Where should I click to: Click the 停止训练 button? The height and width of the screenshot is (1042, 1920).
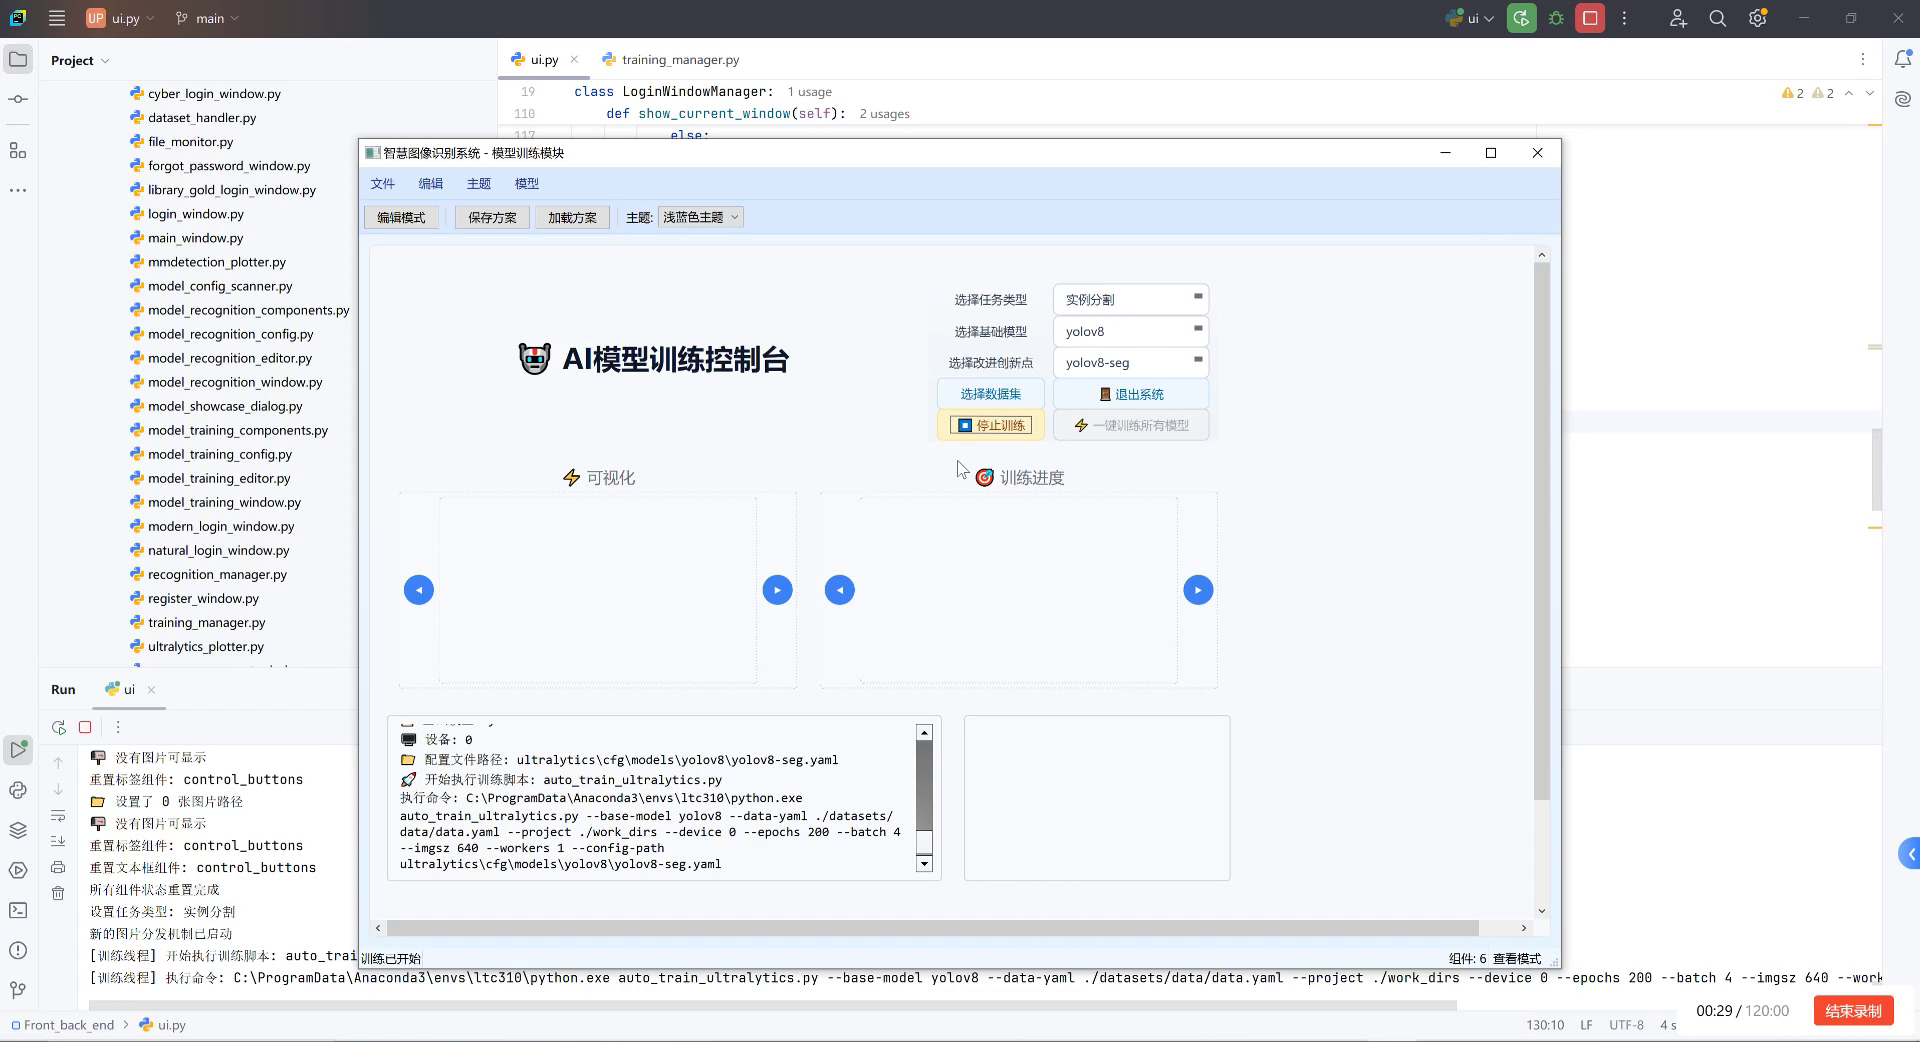tap(991, 425)
